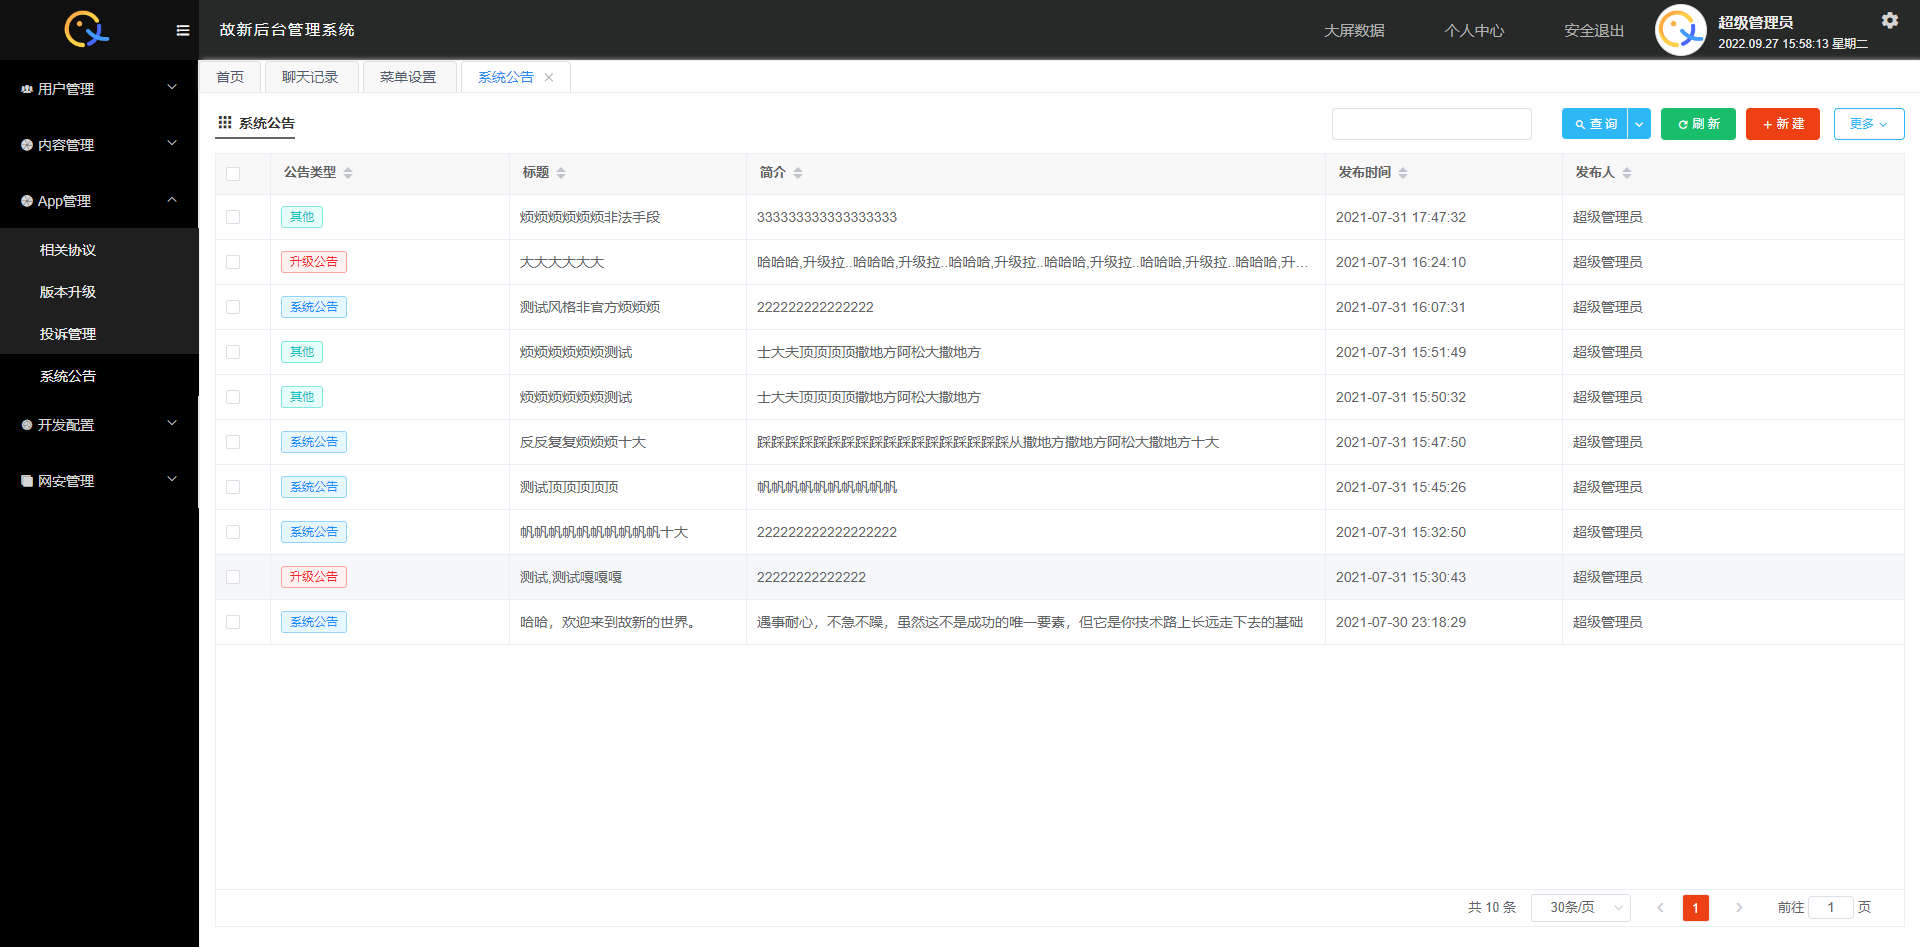The width and height of the screenshot is (1920, 947).
Task: Sort by 发布时间 column sort icon
Action: [x=1403, y=173]
